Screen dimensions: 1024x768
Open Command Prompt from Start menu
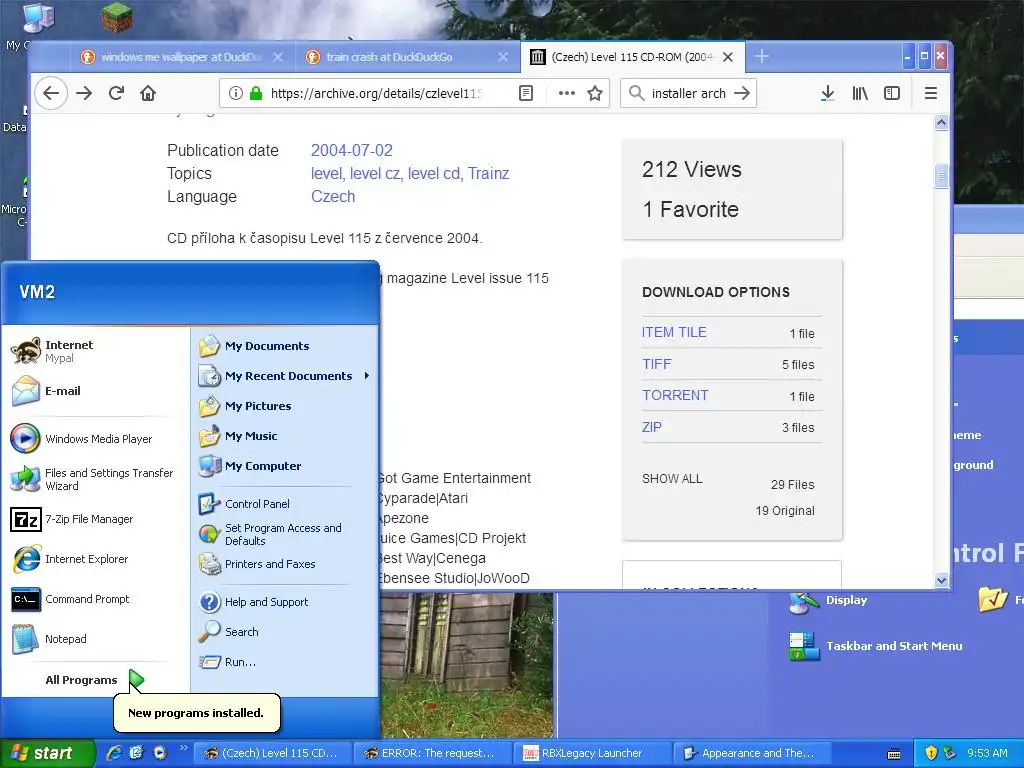pyautogui.click(x=95, y=599)
